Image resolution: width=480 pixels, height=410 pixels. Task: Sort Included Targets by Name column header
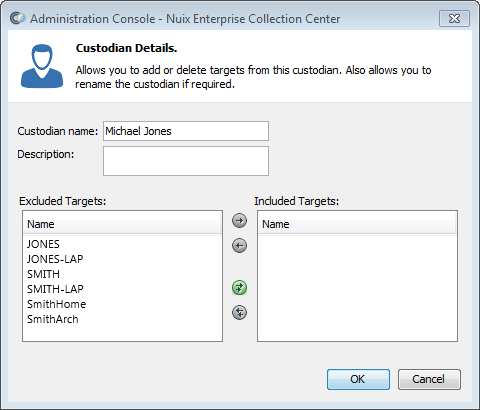tap(357, 224)
